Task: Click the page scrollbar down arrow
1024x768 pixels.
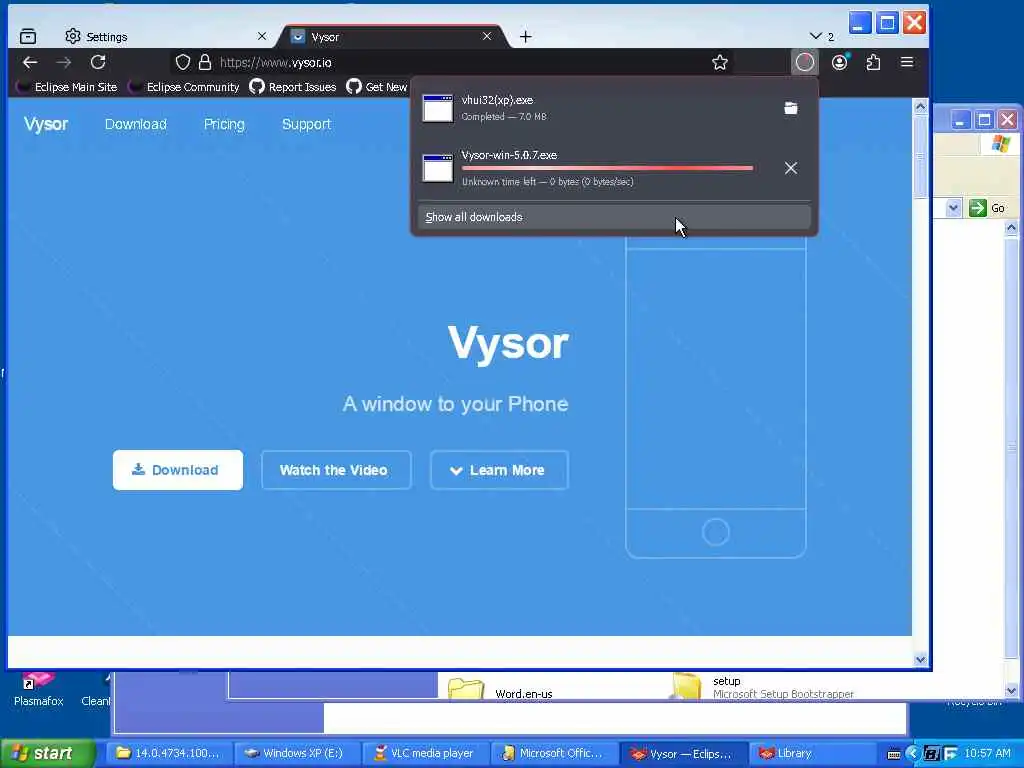Action: click(920, 660)
